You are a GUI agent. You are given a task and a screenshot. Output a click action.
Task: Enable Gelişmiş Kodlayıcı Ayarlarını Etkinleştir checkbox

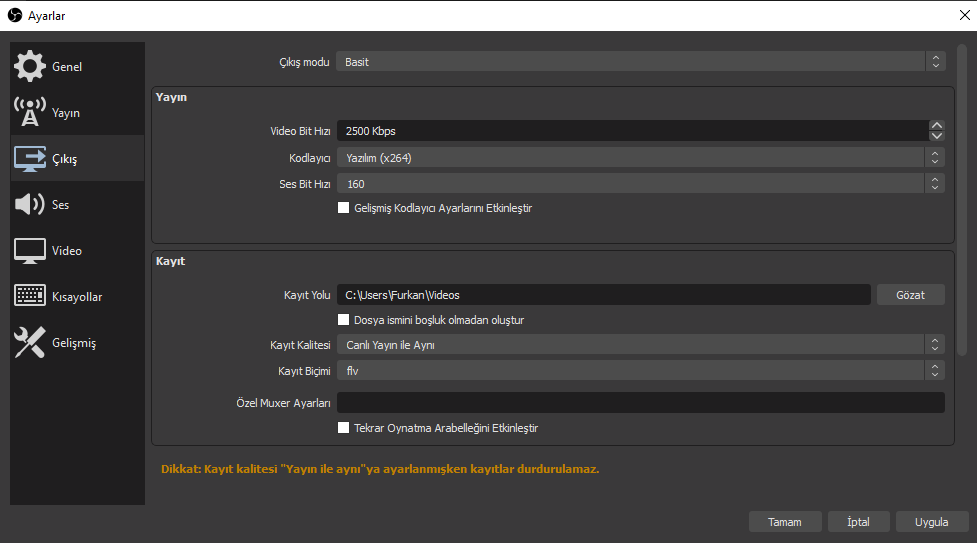(x=343, y=208)
